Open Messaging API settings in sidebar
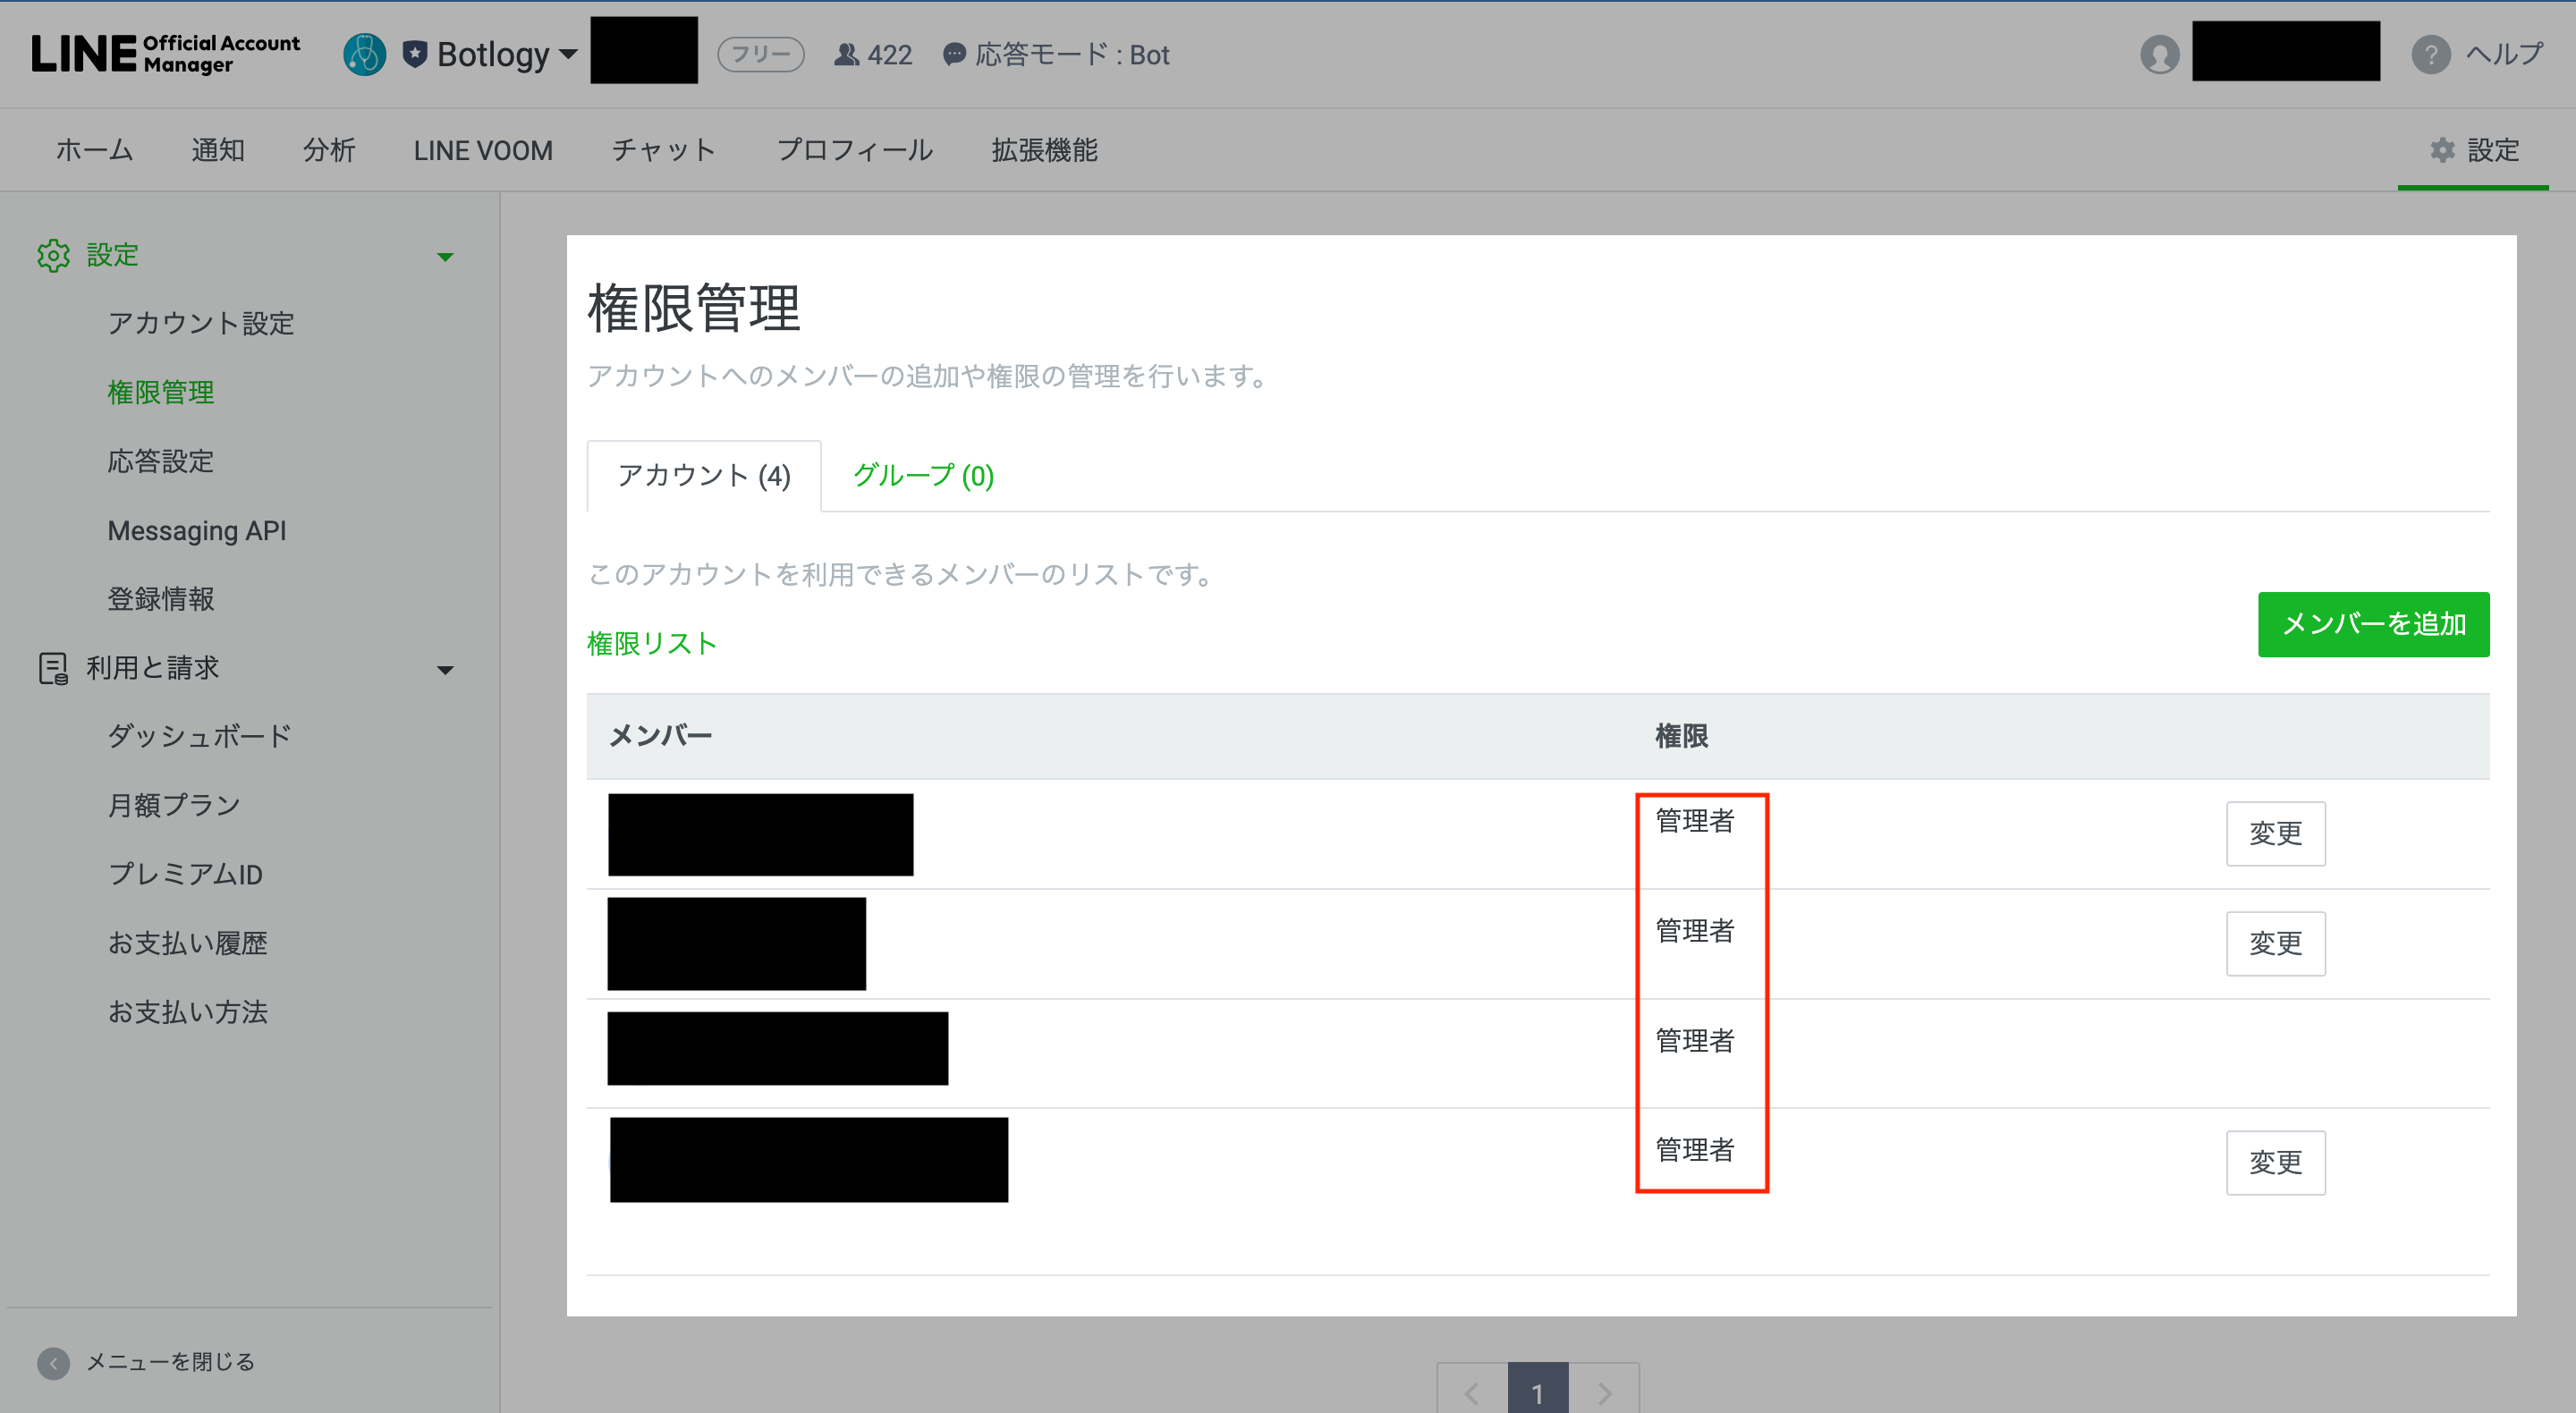This screenshot has width=2576, height=1413. pos(196,530)
